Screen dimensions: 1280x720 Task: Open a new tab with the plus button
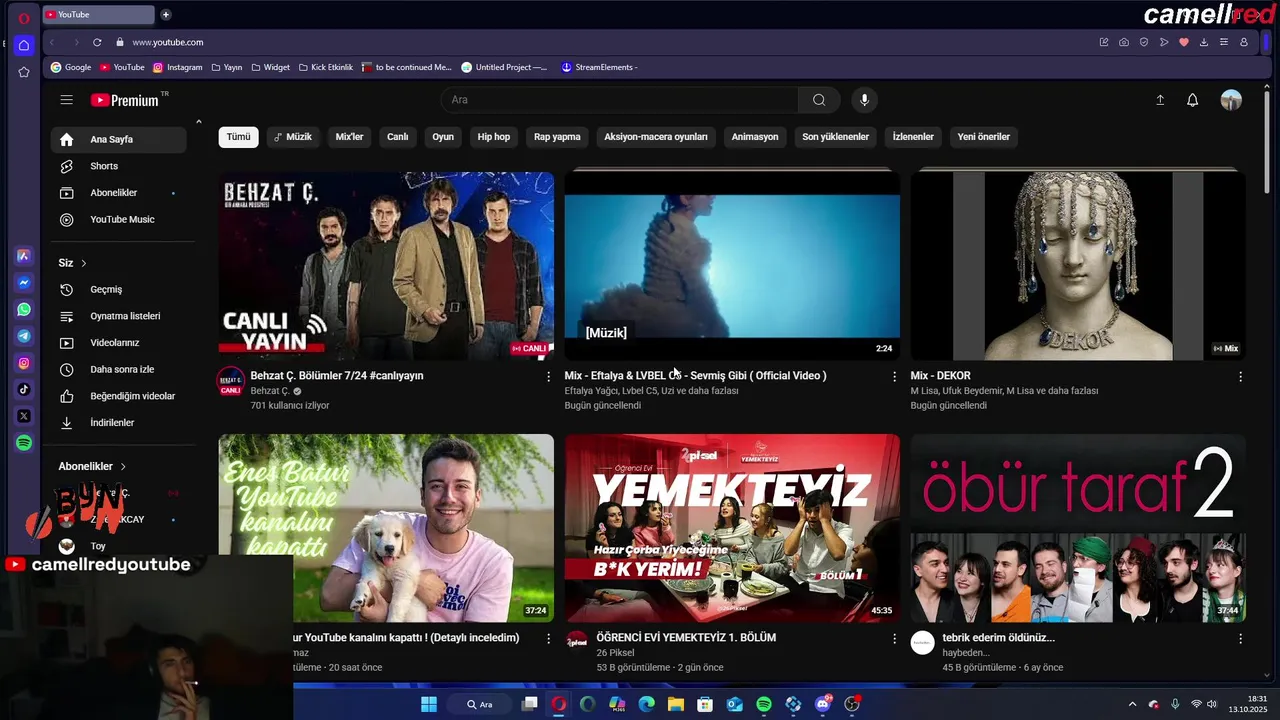pyautogui.click(x=166, y=14)
